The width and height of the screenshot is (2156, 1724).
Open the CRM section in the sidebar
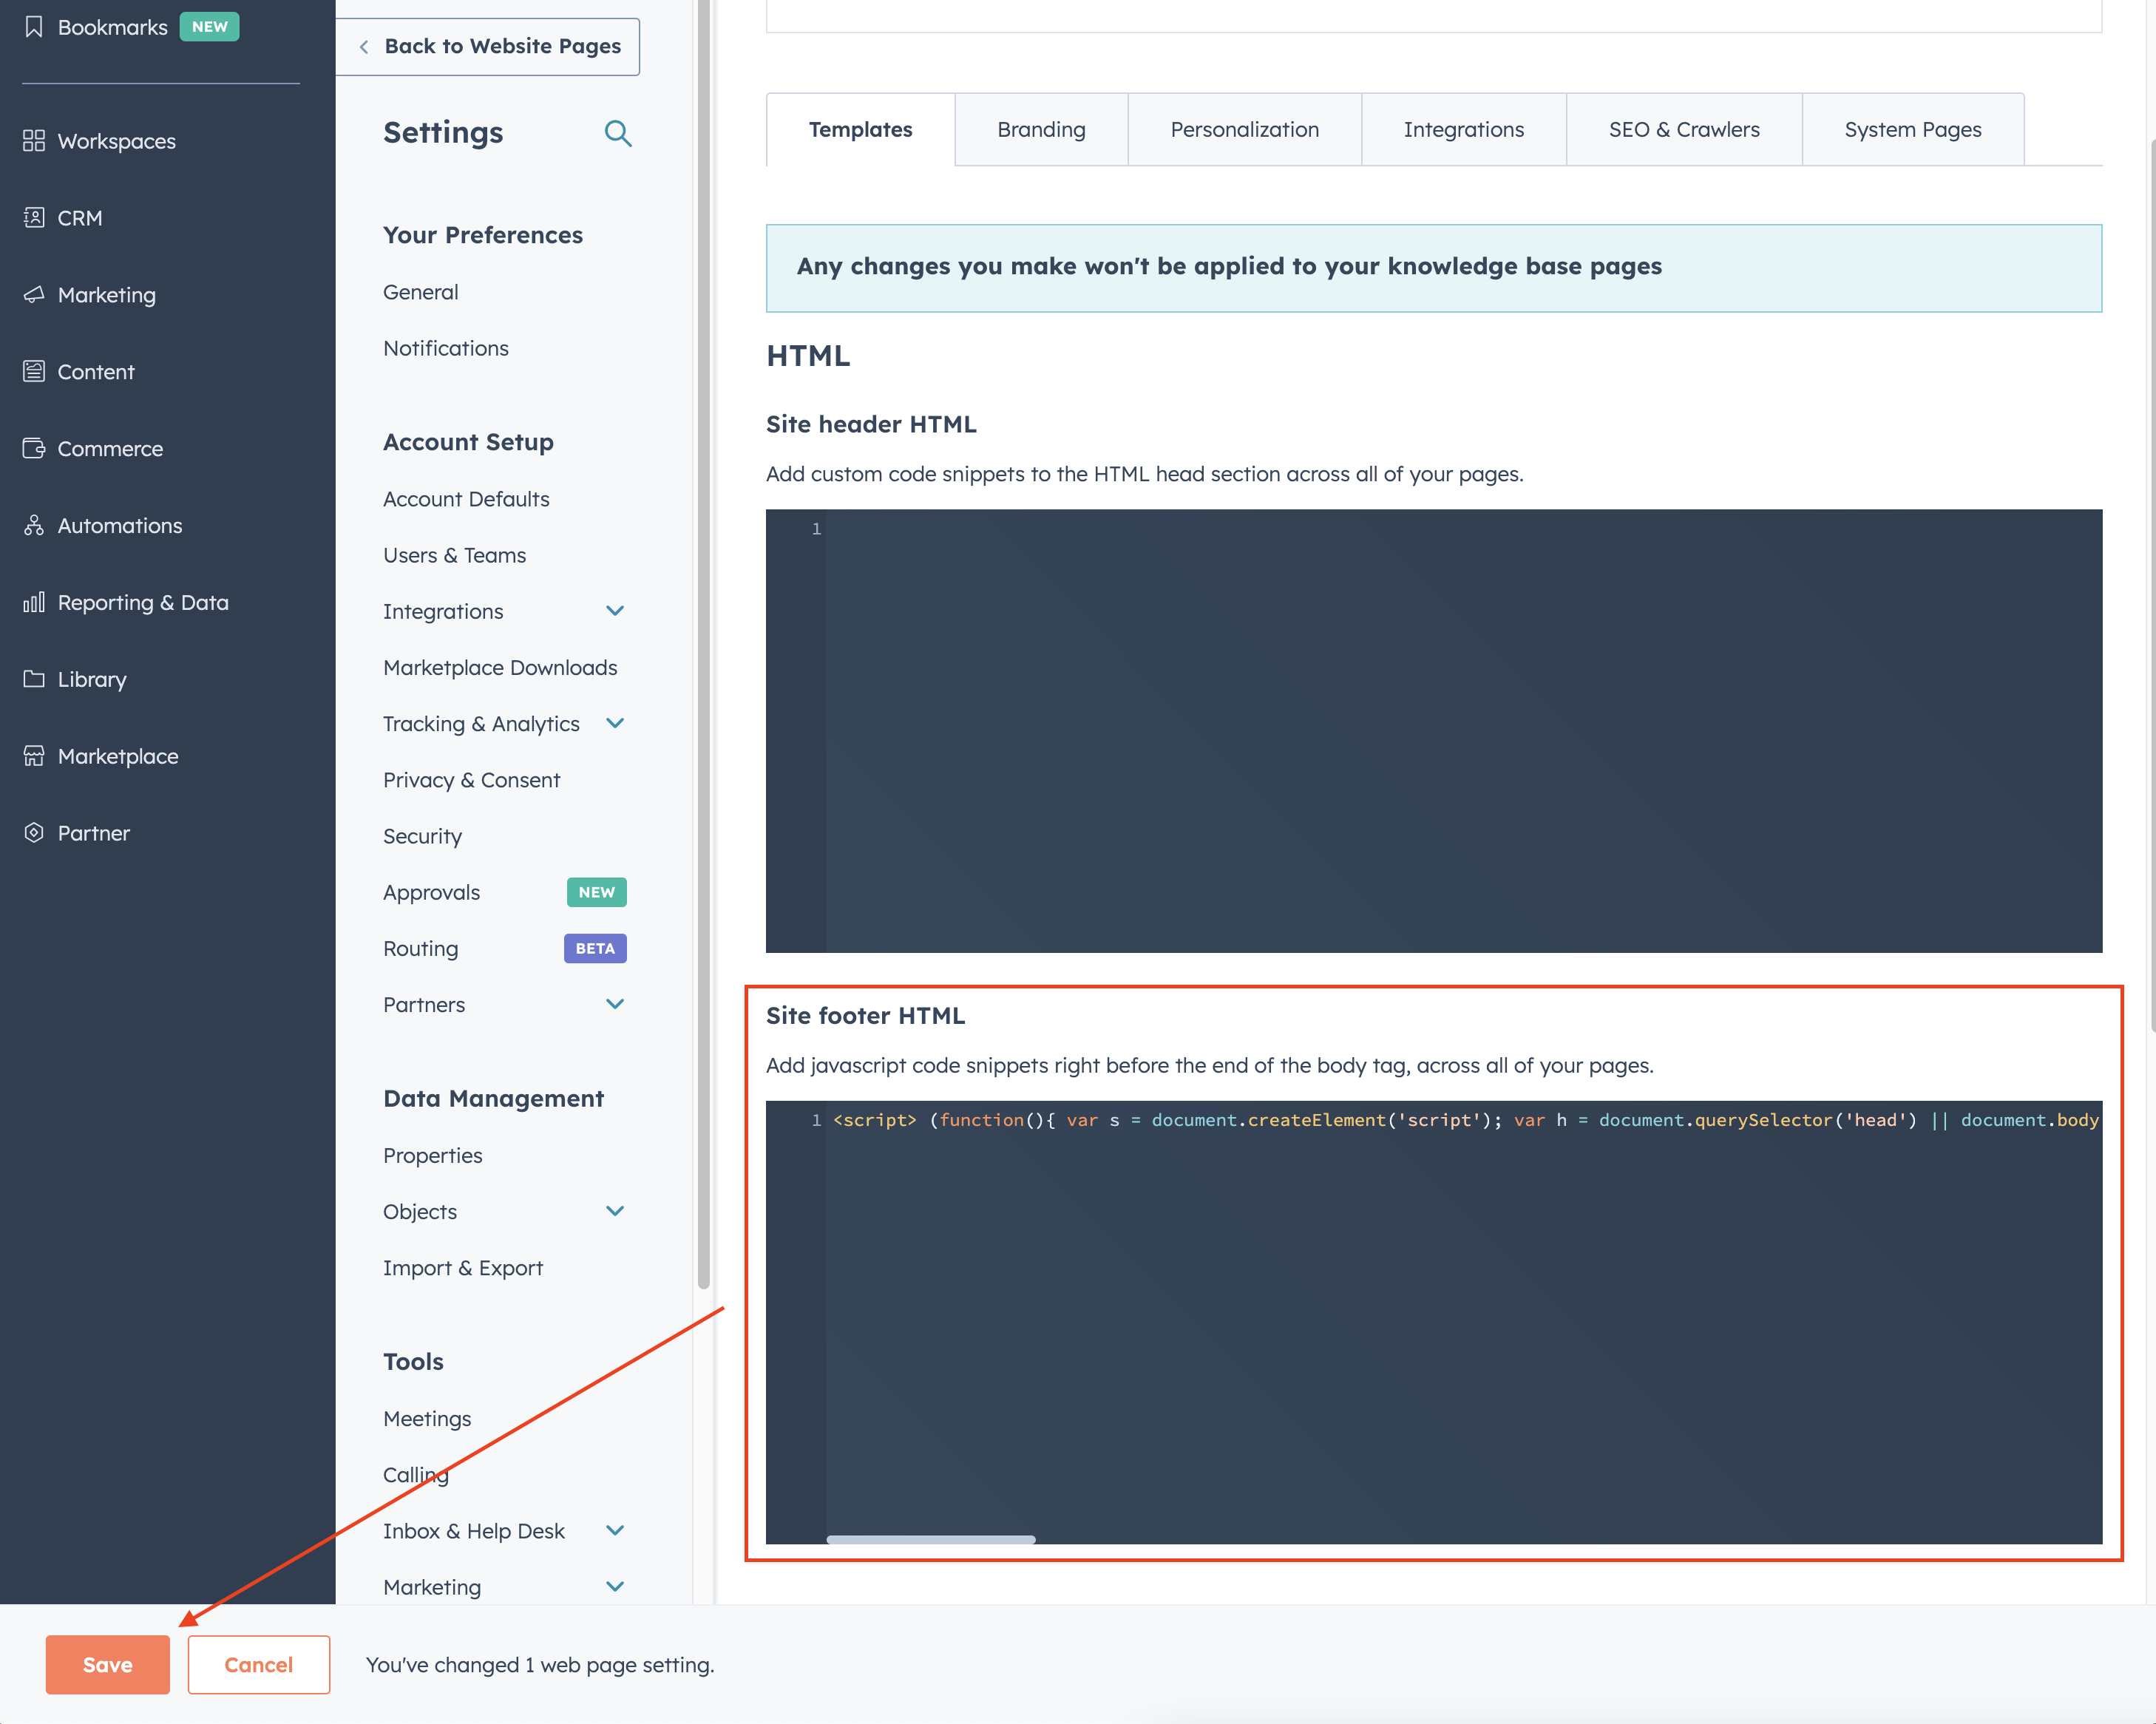[80, 218]
